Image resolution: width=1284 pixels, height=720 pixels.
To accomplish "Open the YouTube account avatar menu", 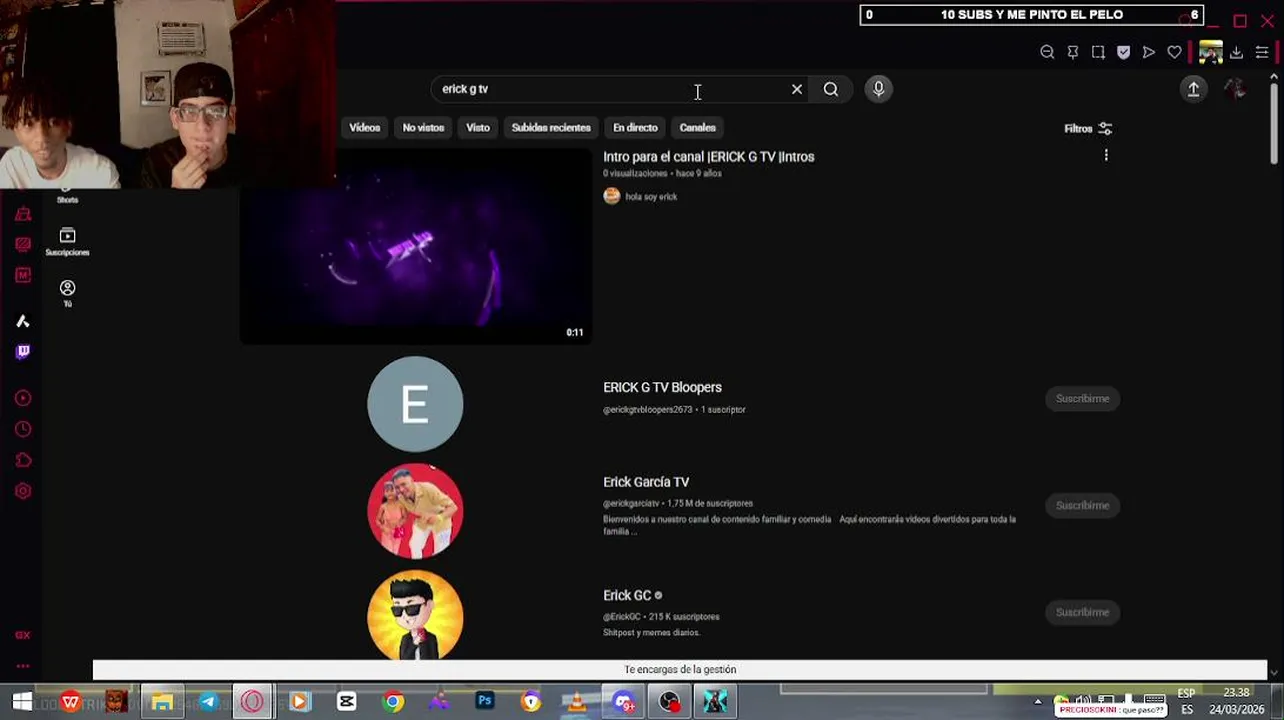I will click(x=1235, y=89).
